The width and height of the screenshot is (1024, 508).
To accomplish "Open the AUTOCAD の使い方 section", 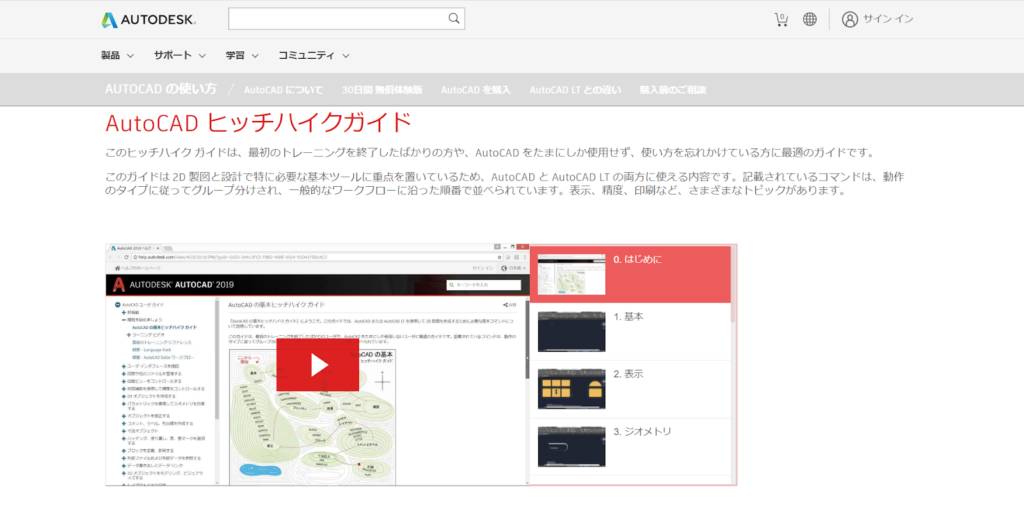I will coord(161,89).
